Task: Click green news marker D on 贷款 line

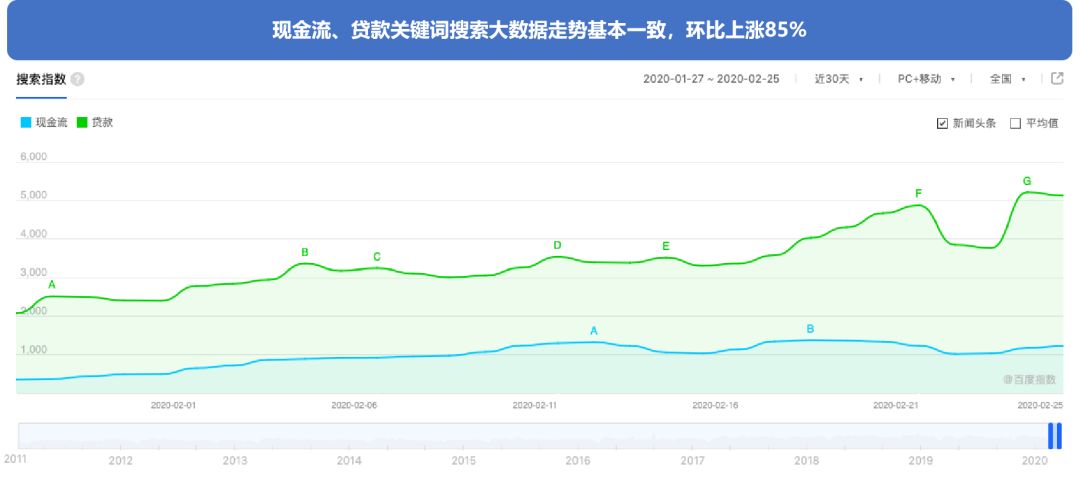Action: 557,245
